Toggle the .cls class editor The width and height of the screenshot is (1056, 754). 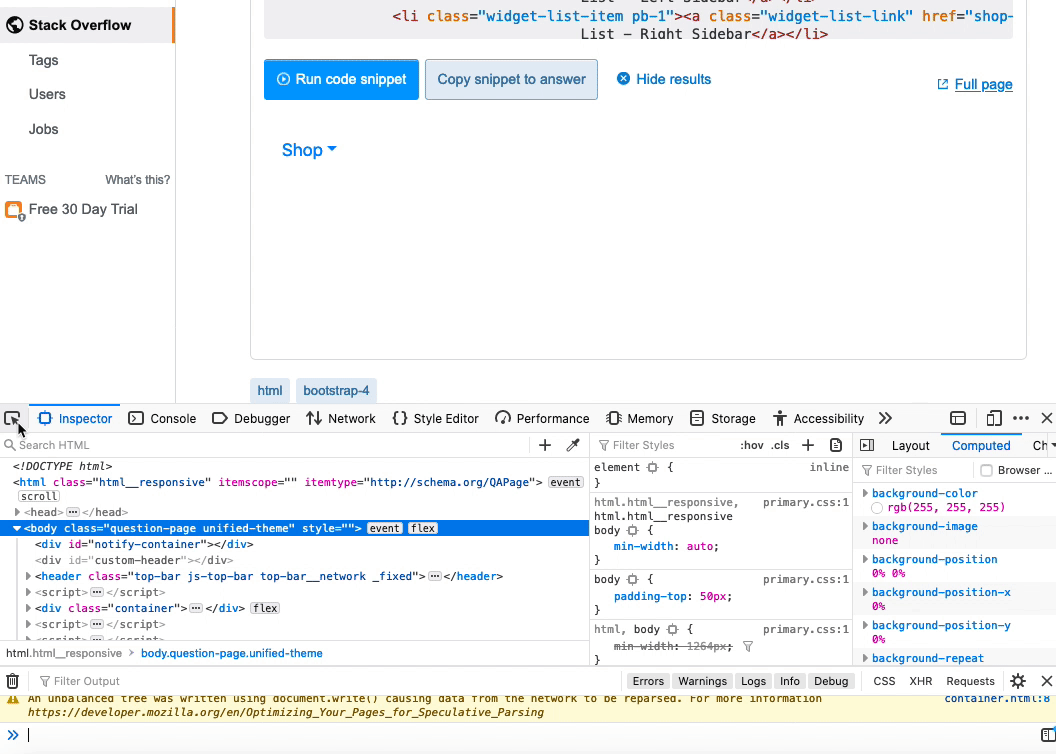point(780,445)
